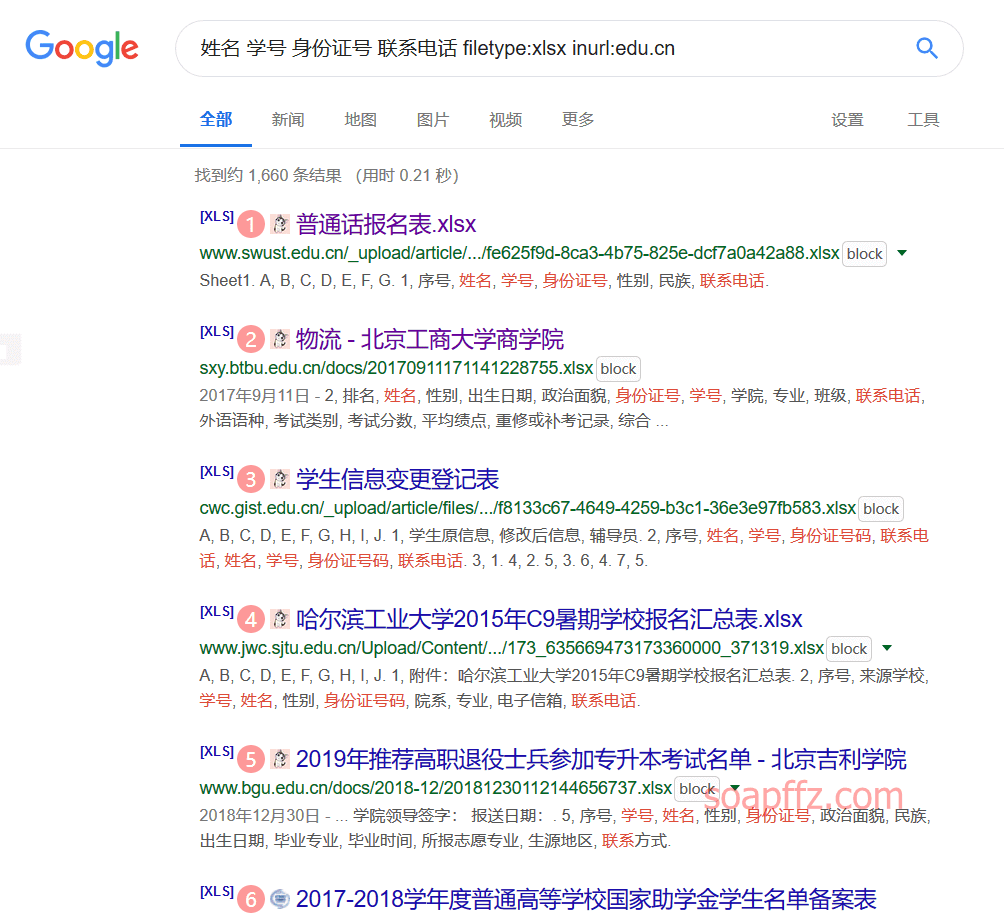The height and width of the screenshot is (916, 1004).
Task: Expand dropdown arrow after bgu.edu.cn URL
Action: 735,788
